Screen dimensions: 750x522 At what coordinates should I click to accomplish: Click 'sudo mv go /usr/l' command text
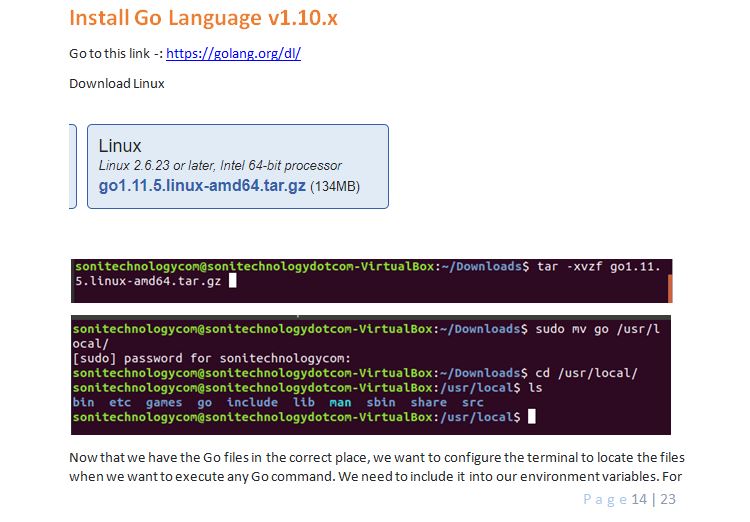[597, 329]
